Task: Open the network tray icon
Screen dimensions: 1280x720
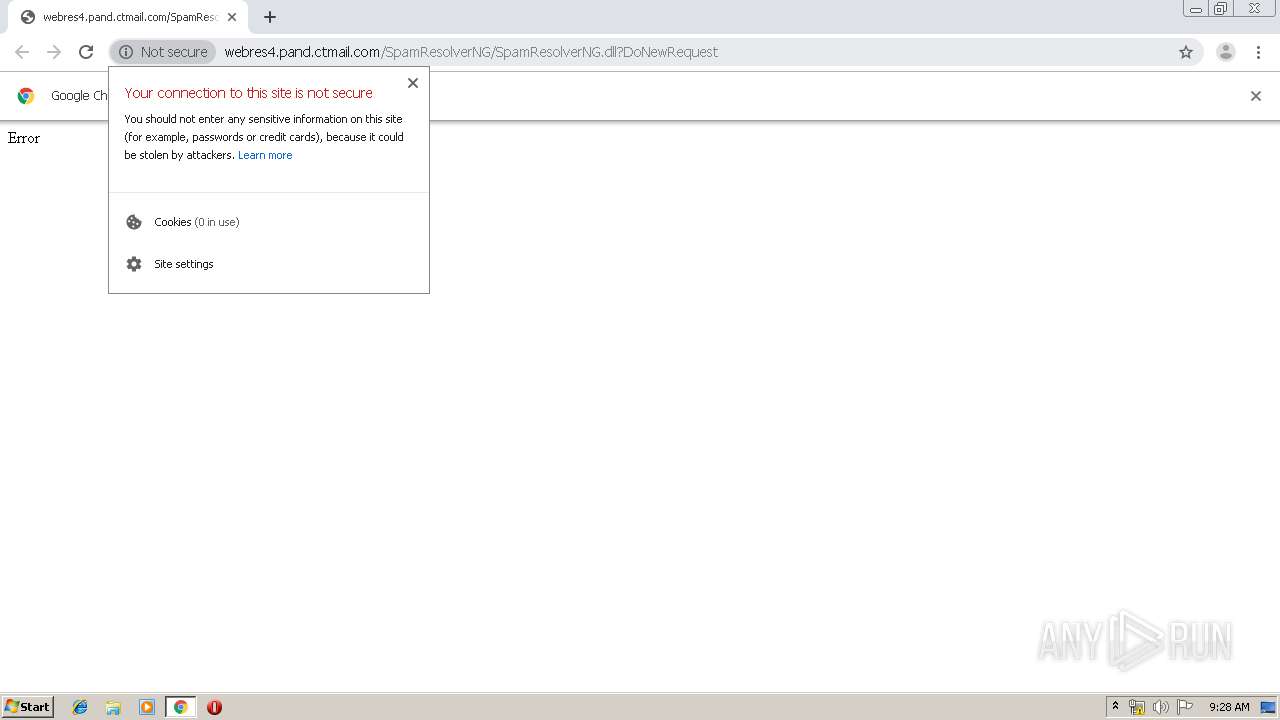Action: pyautogui.click(x=1137, y=707)
